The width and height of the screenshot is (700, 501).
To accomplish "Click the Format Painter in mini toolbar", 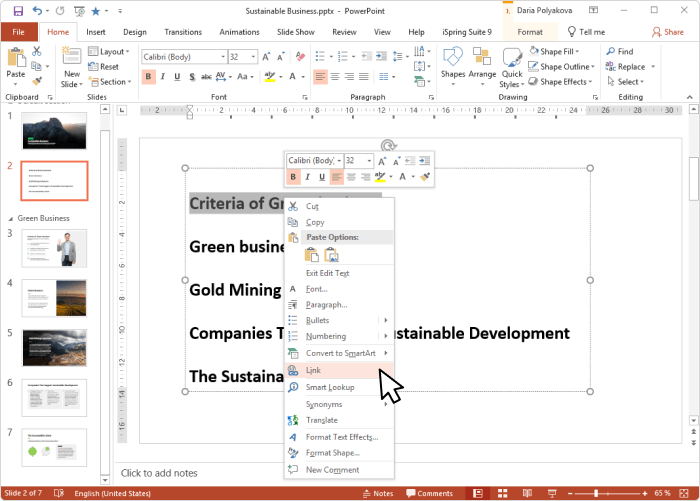I will click(425, 177).
